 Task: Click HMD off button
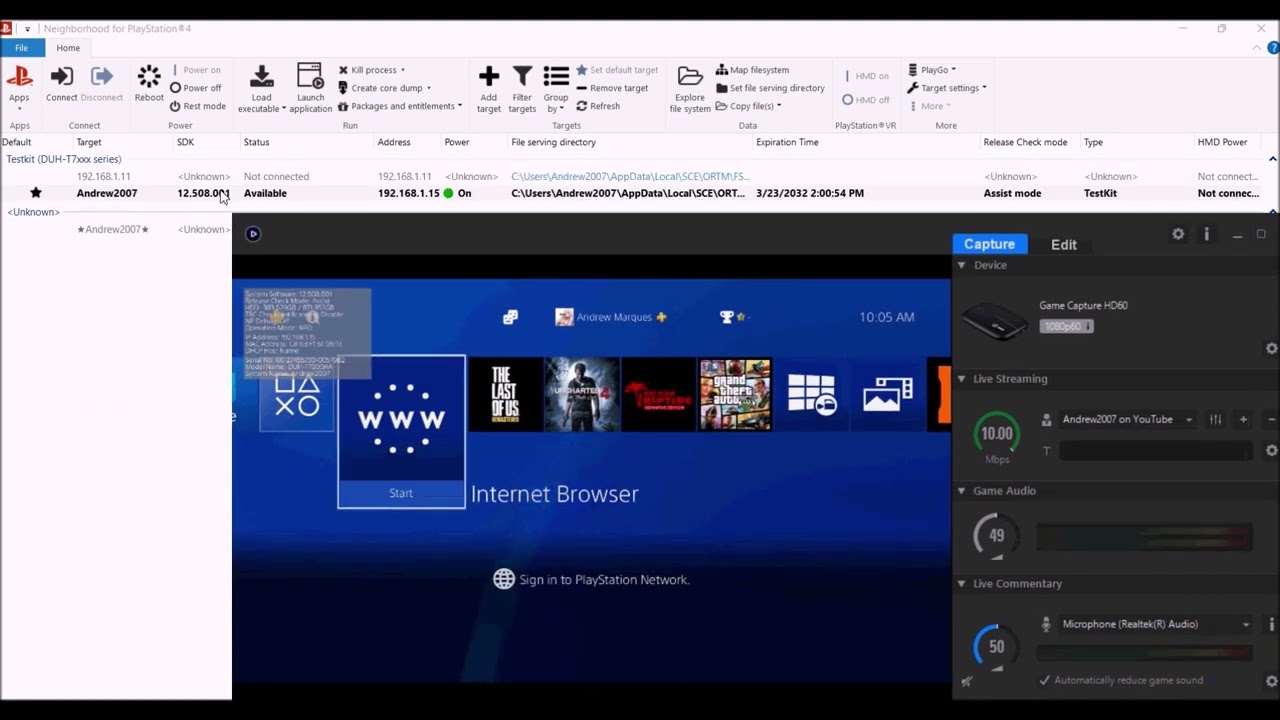(x=866, y=100)
